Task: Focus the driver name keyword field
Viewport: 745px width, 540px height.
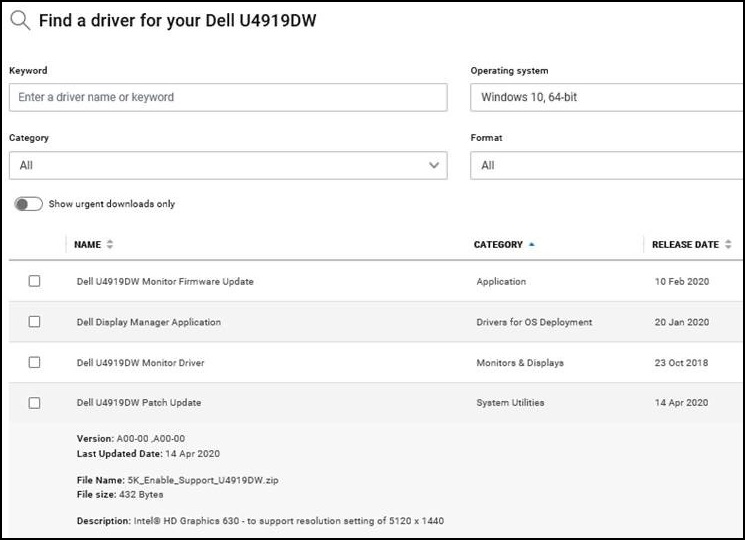Action: coord(228,97)
